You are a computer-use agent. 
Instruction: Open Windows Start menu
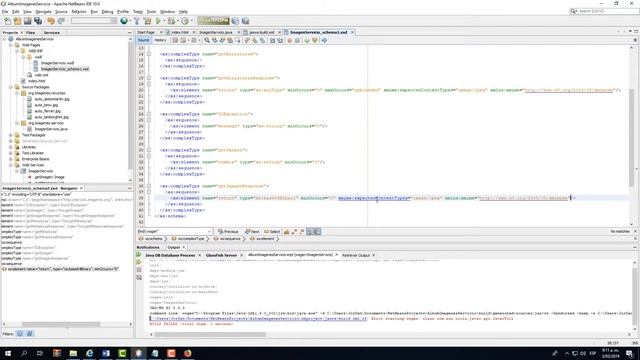tap(8, 353)
